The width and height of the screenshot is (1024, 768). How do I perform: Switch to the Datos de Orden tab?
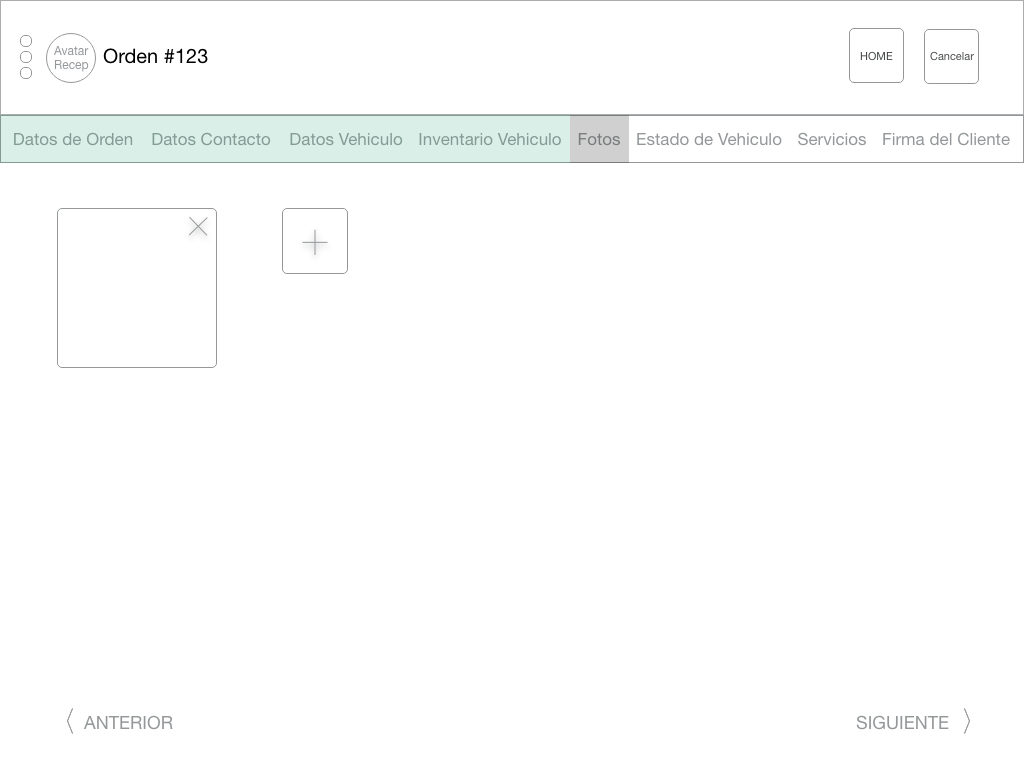tap(73, 139)
